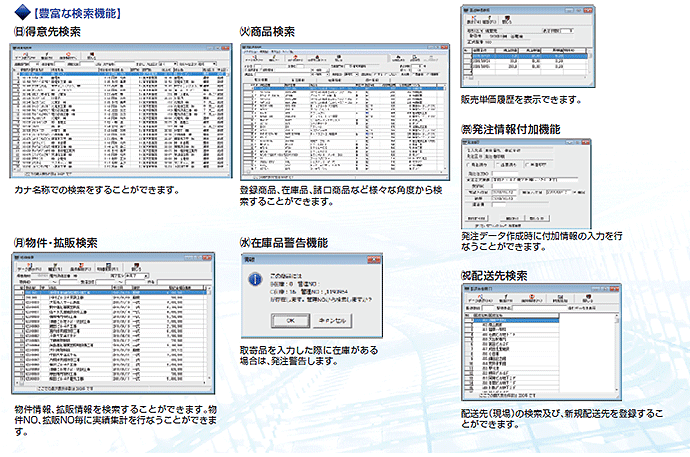
Task: Click the red clear-conditions icon in property search toolbar
Action: tap(81, 267)
